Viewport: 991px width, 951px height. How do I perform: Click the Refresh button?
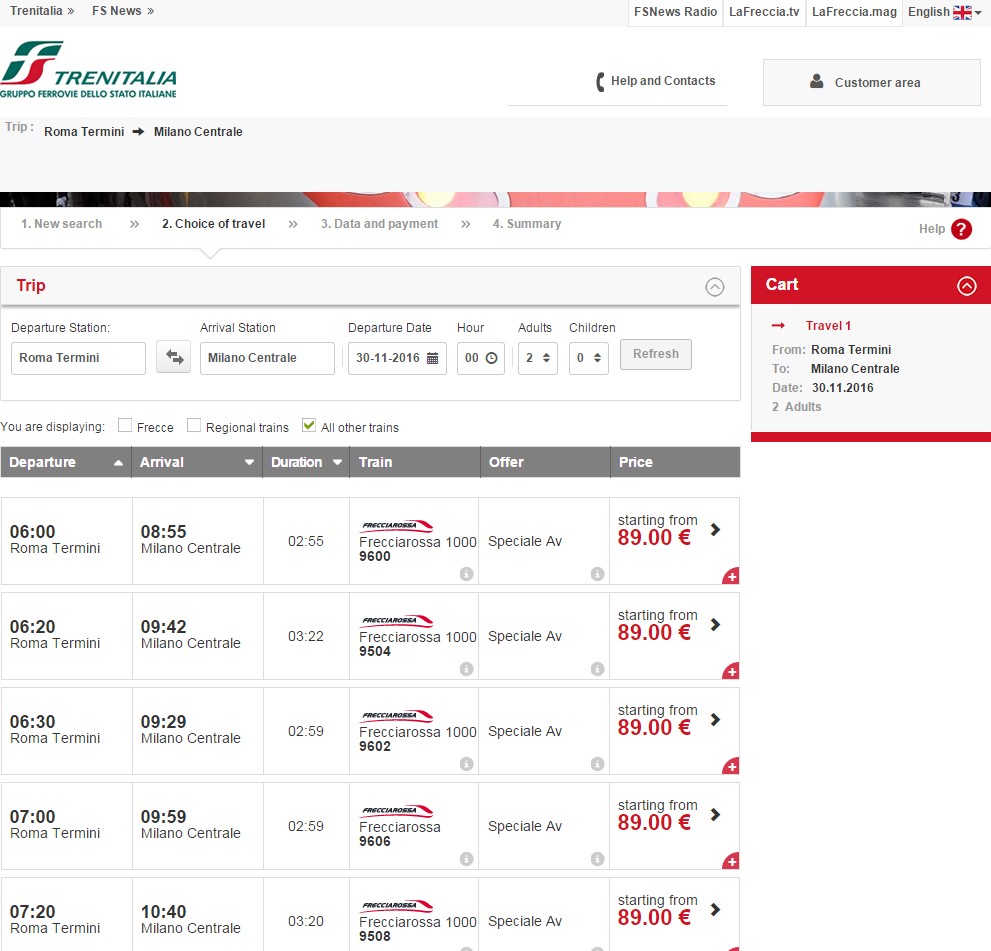[655, 354]
